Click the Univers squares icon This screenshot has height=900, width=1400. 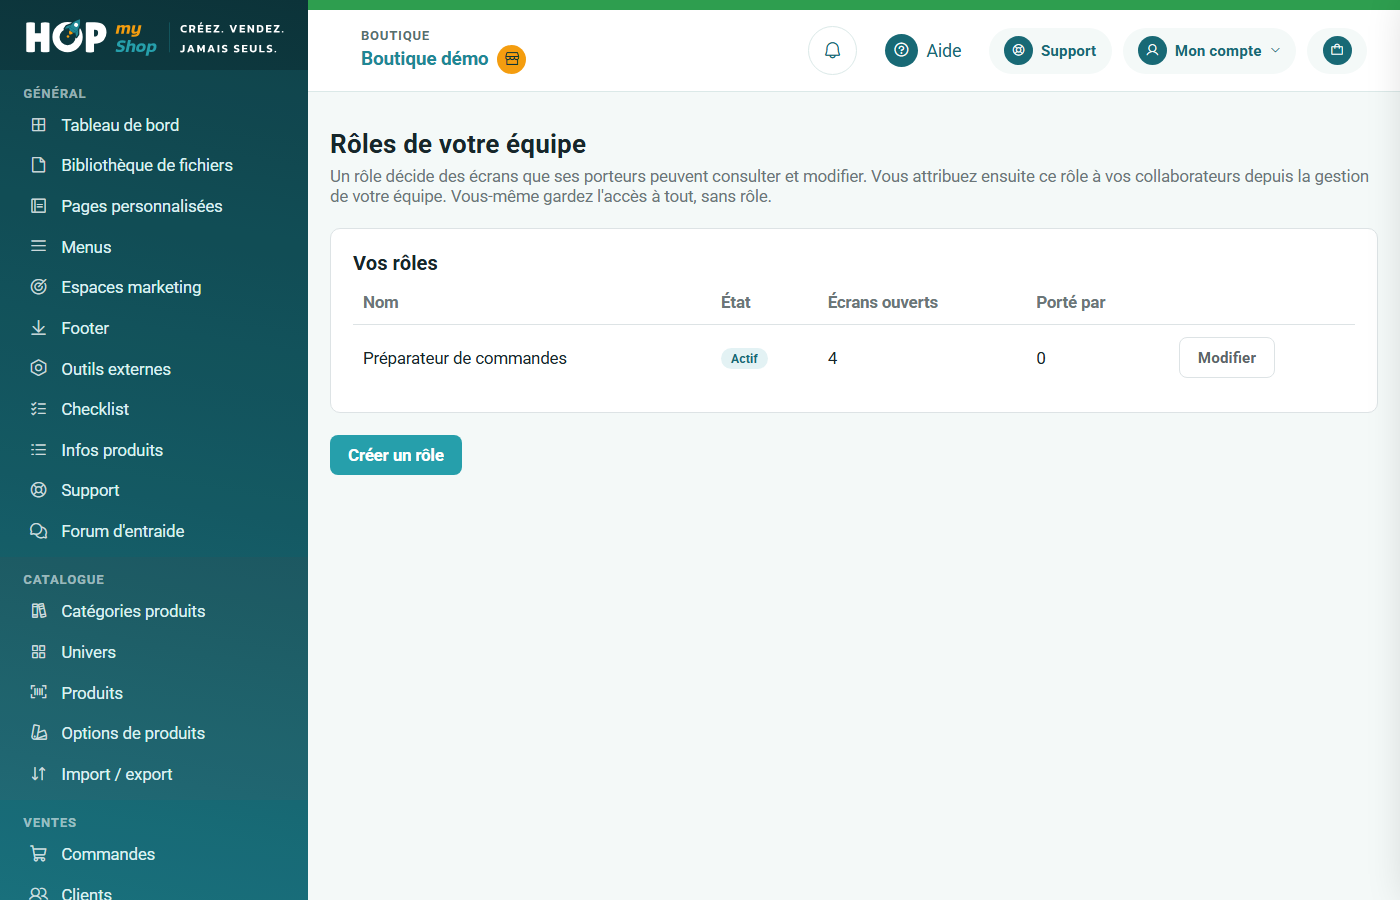[x=39, y=652]
